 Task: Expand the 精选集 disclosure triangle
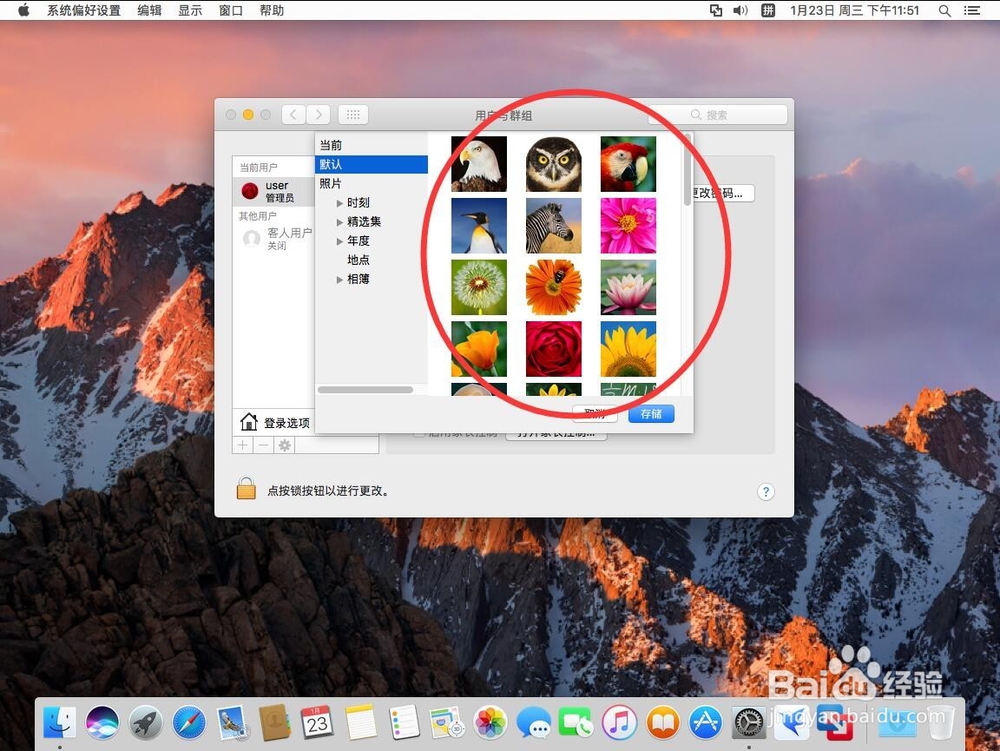pyautogui.click(x=339, y=222)
